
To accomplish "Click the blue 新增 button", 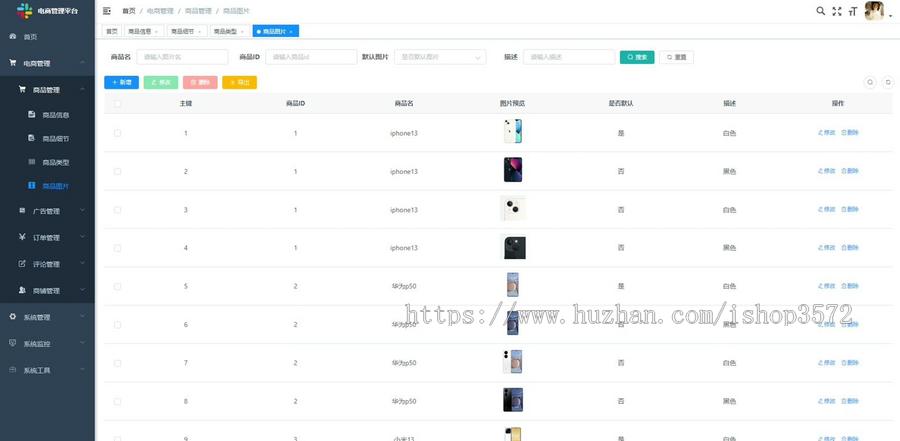I will 121,83.
